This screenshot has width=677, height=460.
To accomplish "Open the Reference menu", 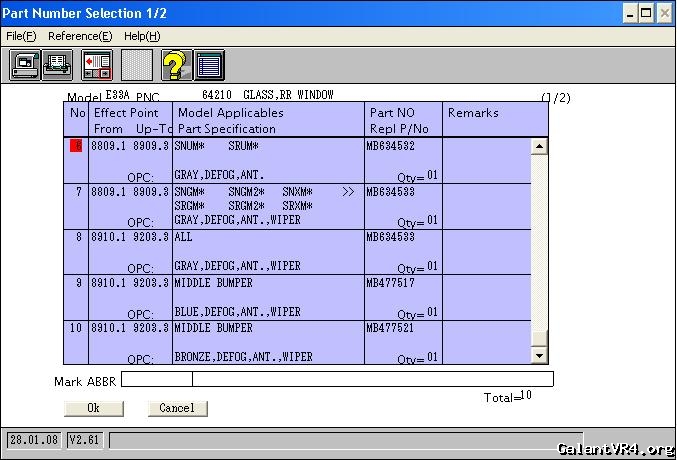I will coord(80,36).
